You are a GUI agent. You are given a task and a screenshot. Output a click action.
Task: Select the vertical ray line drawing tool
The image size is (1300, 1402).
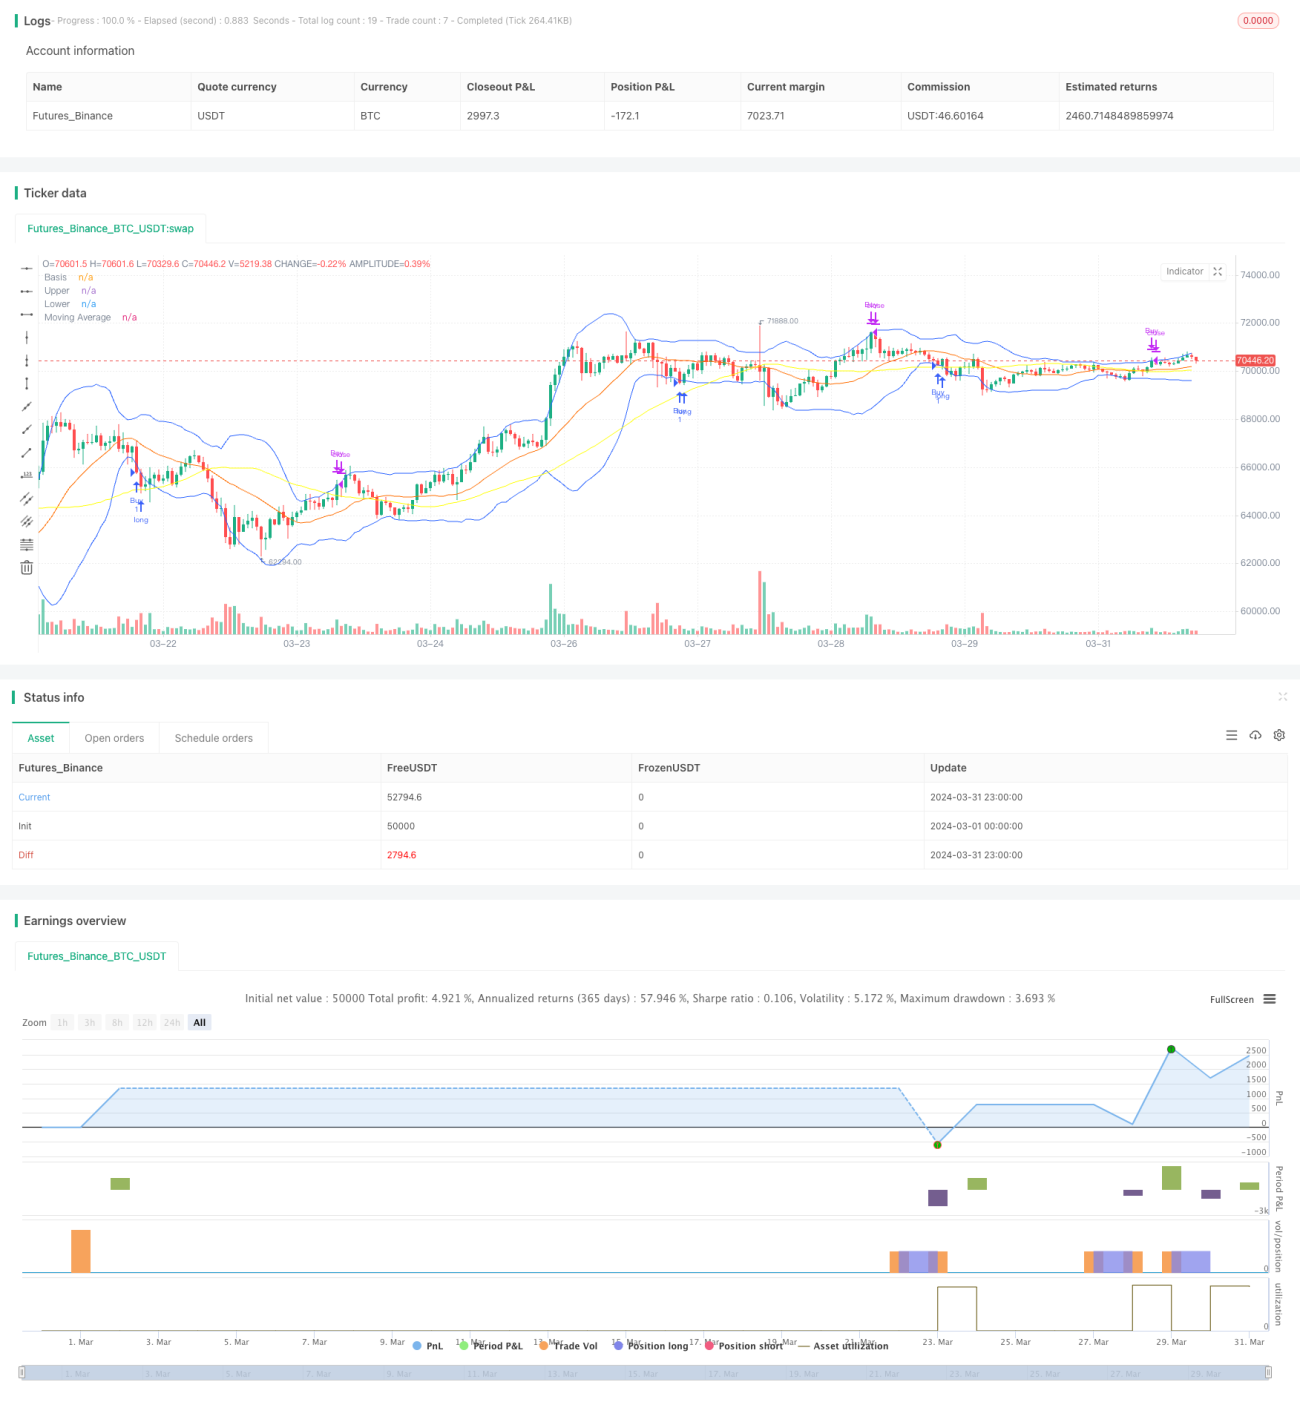point(27,360)
